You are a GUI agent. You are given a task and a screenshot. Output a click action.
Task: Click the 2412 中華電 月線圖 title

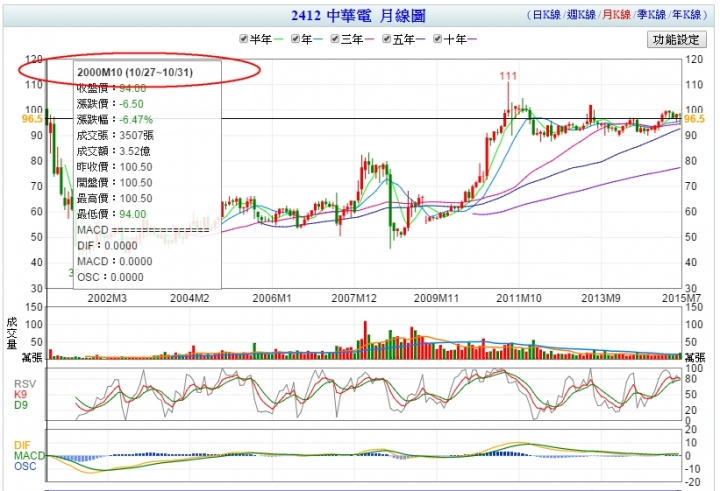point(358,16)
